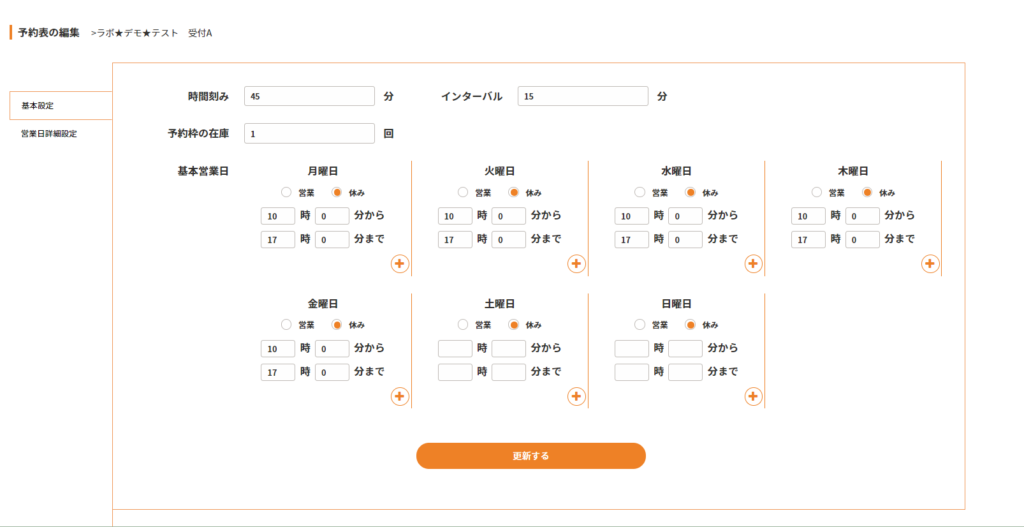Viewport: 1024px width, 527px height.
Task: Select 営業 radio for Thursday (木曜日)
Action: pyautogui.click(x=817, y=192)
